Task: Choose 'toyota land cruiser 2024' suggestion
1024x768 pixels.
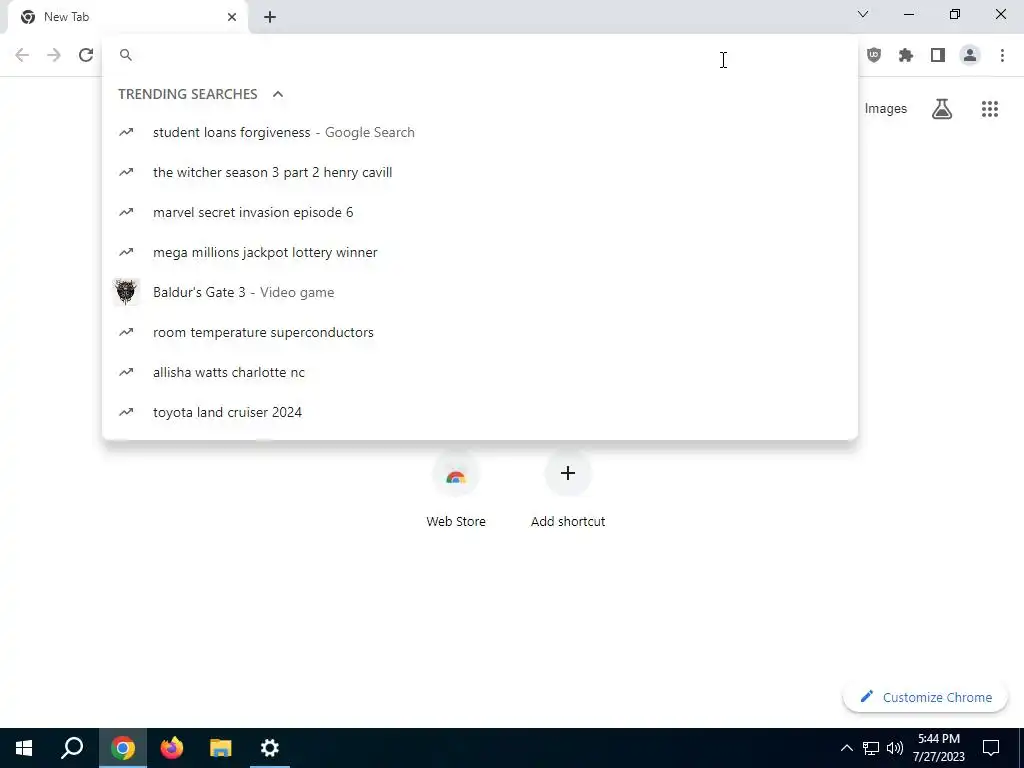Action: click(x=480, y=412)
